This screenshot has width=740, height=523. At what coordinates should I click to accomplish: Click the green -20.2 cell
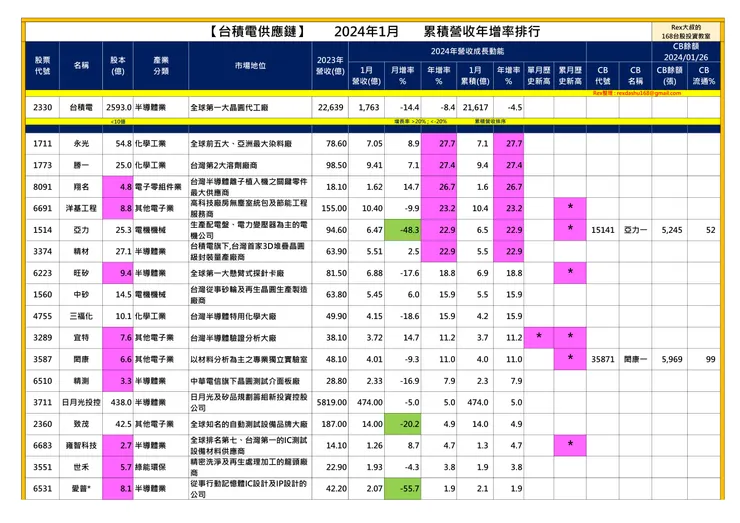click(x=403, y=424)
